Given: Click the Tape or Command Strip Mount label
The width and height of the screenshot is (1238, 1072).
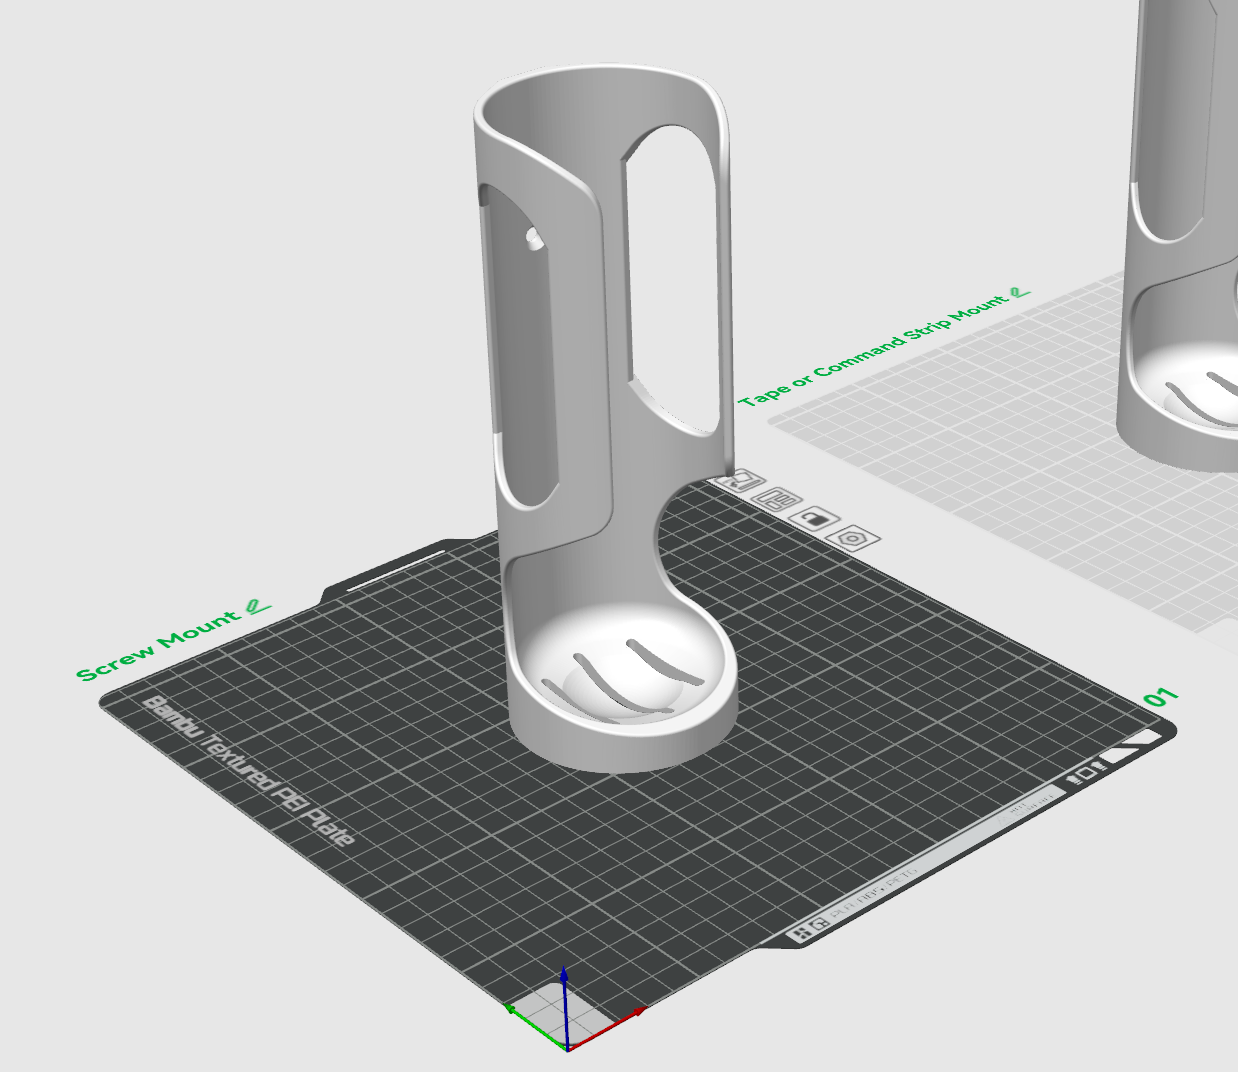Looking at the screenshot, I should point(873,351).
